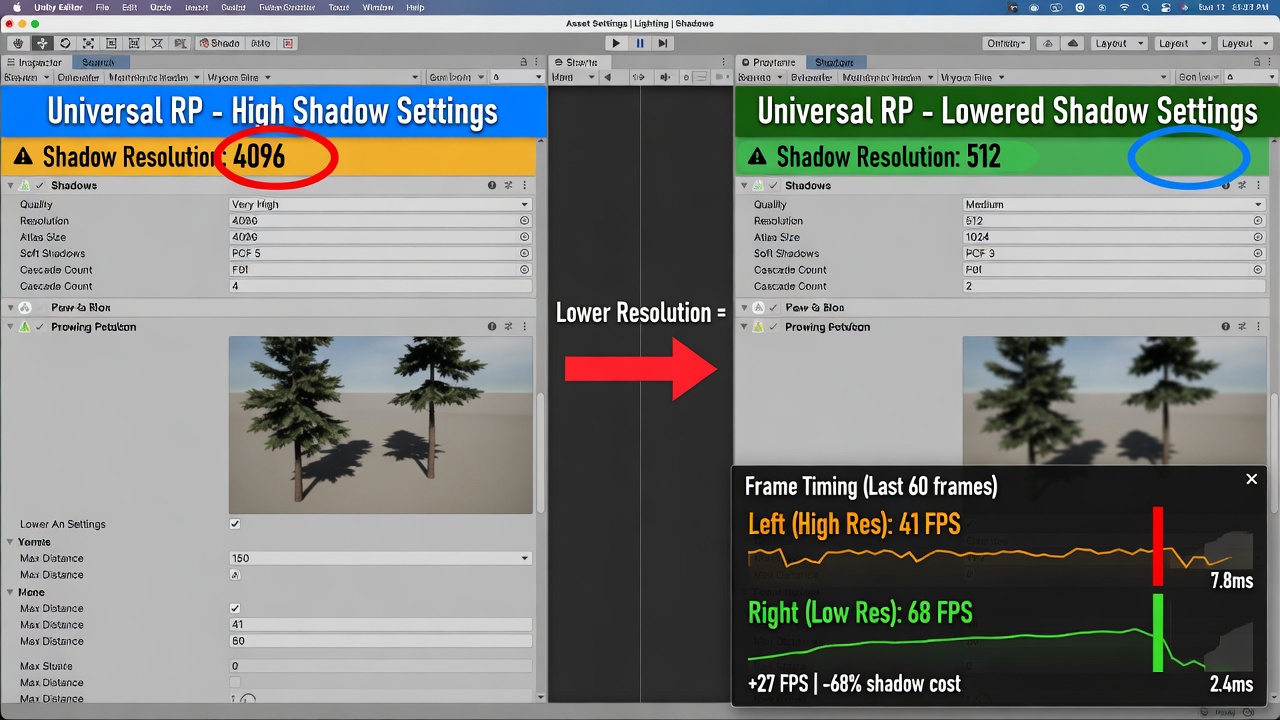Open the Help menu

(415, 7)
